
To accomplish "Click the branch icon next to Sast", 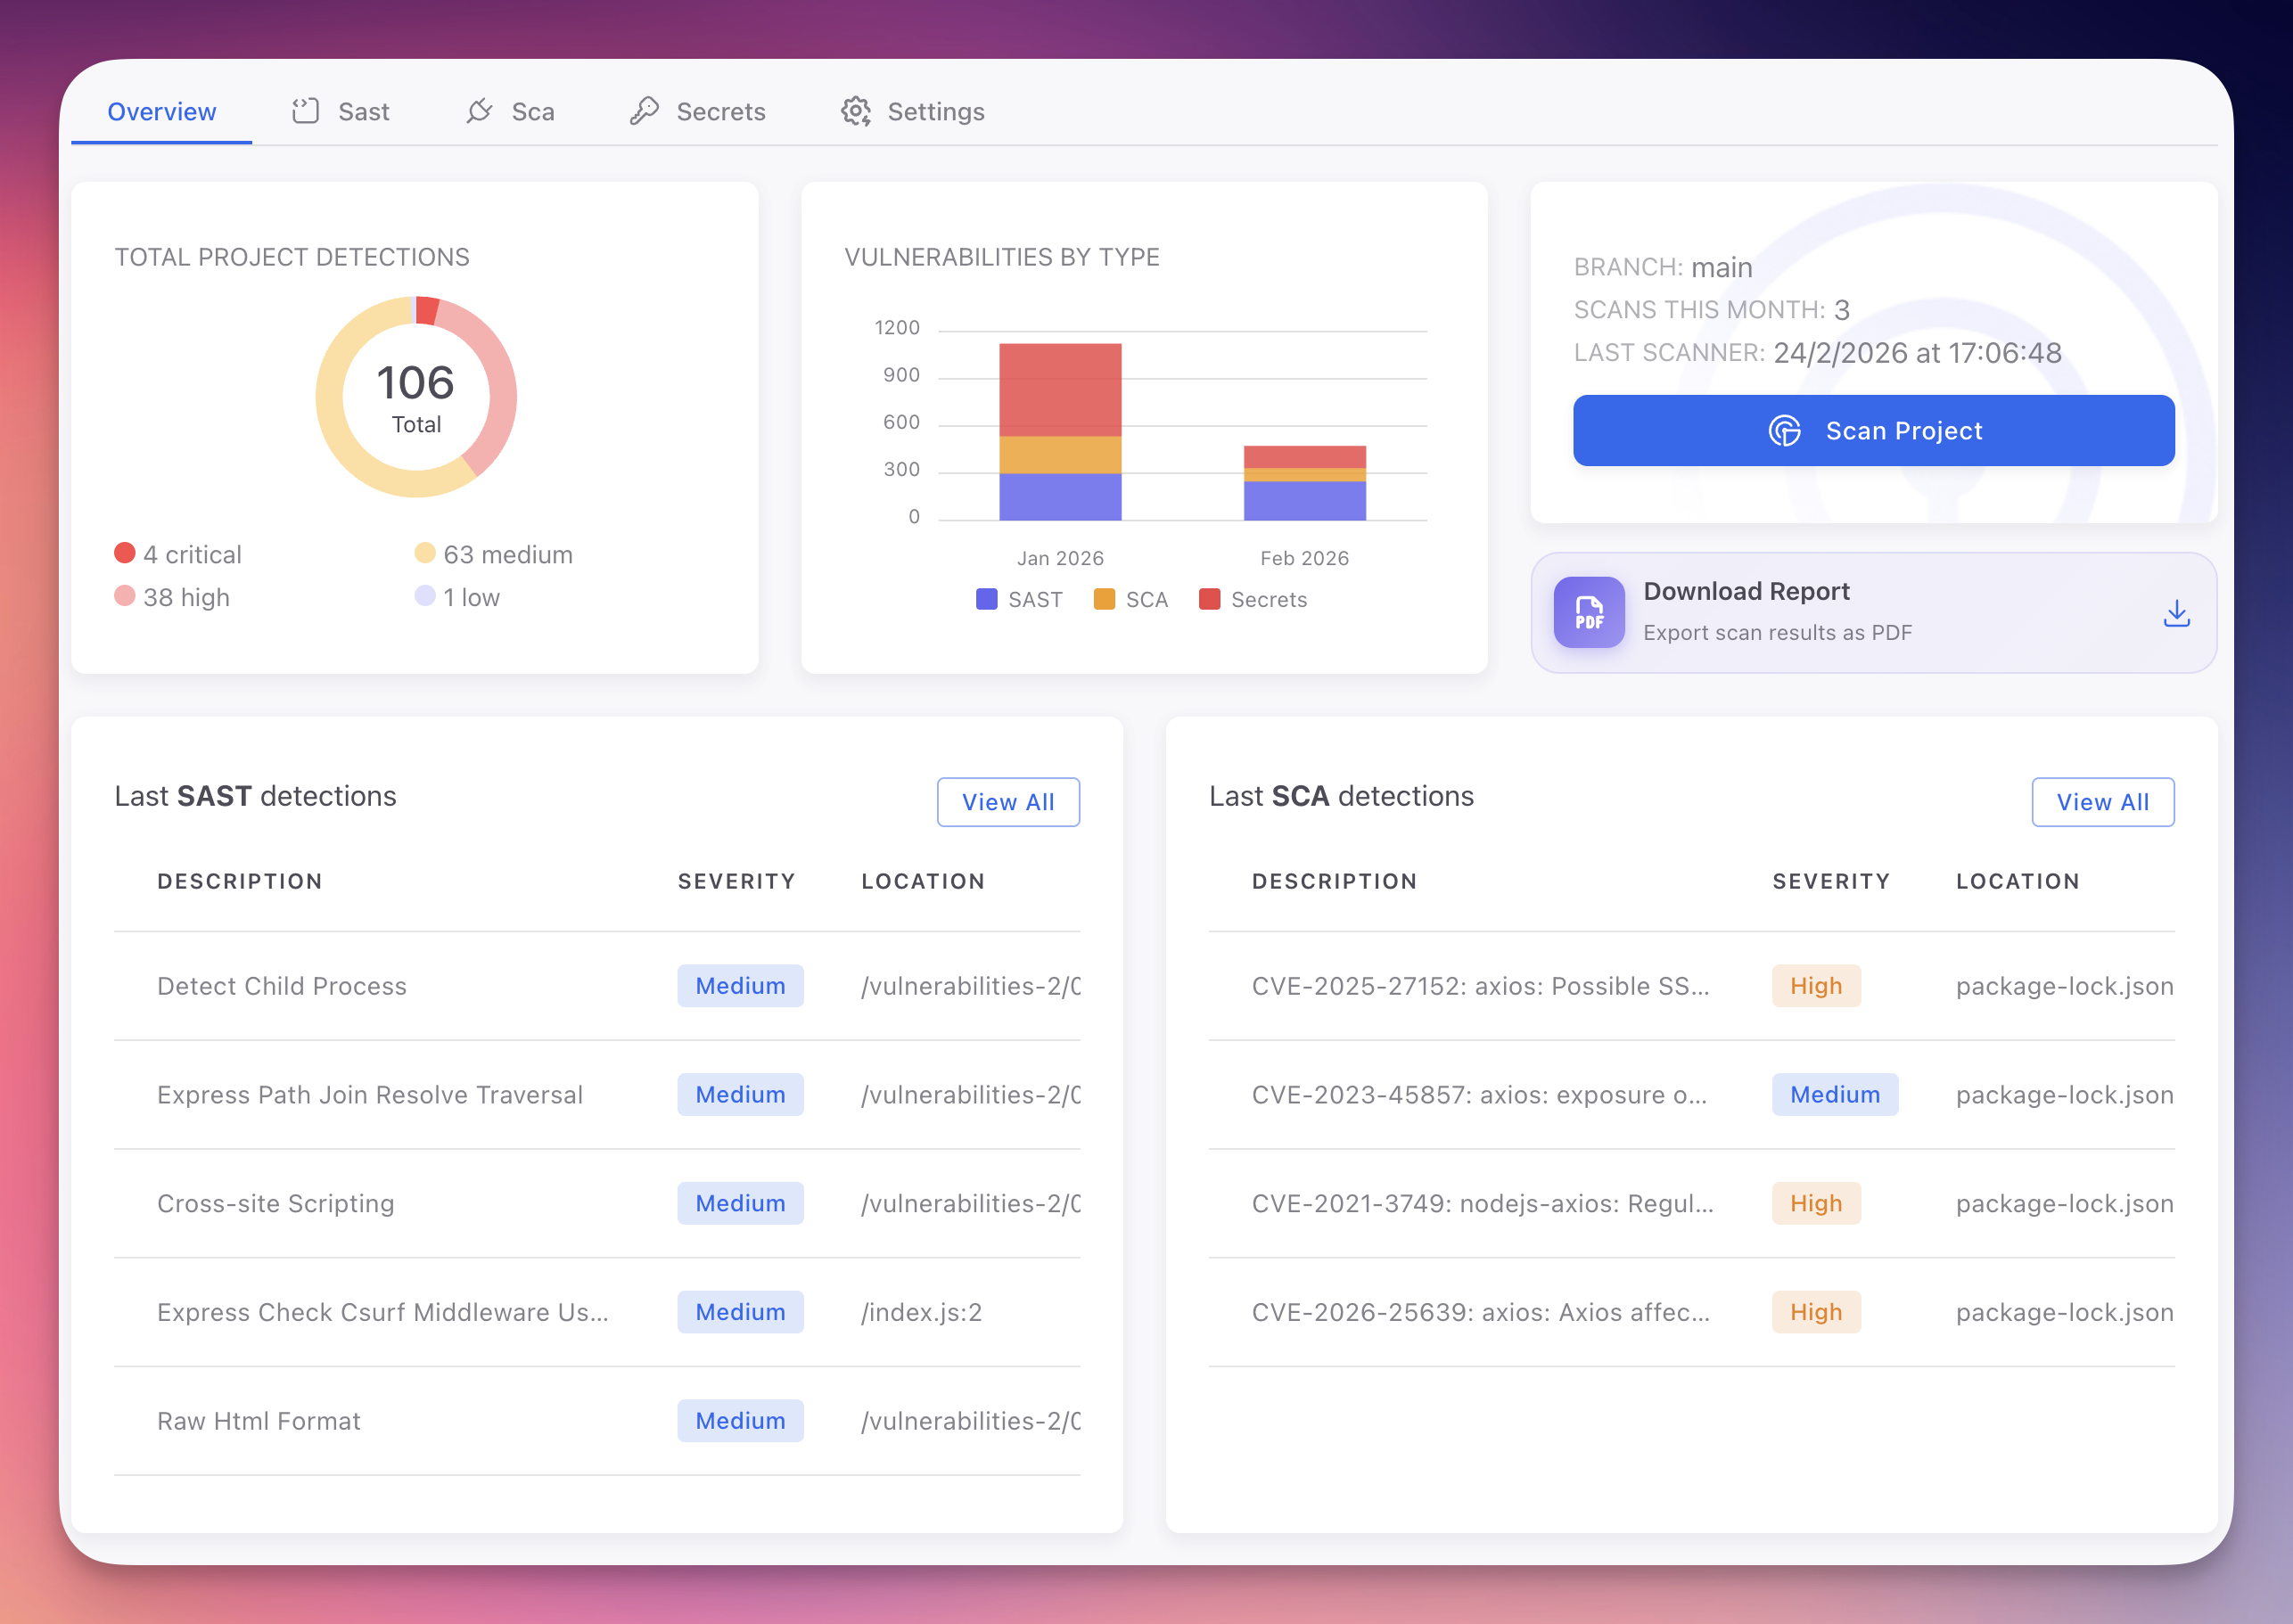I will coord(304,111).
